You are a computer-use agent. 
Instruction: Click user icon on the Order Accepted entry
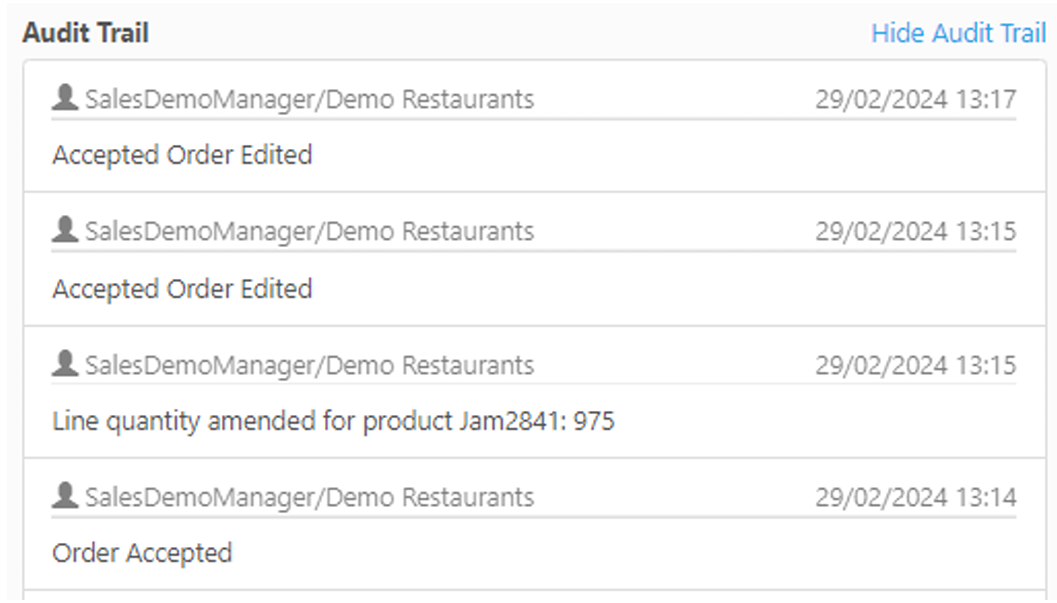coord(65,496)
